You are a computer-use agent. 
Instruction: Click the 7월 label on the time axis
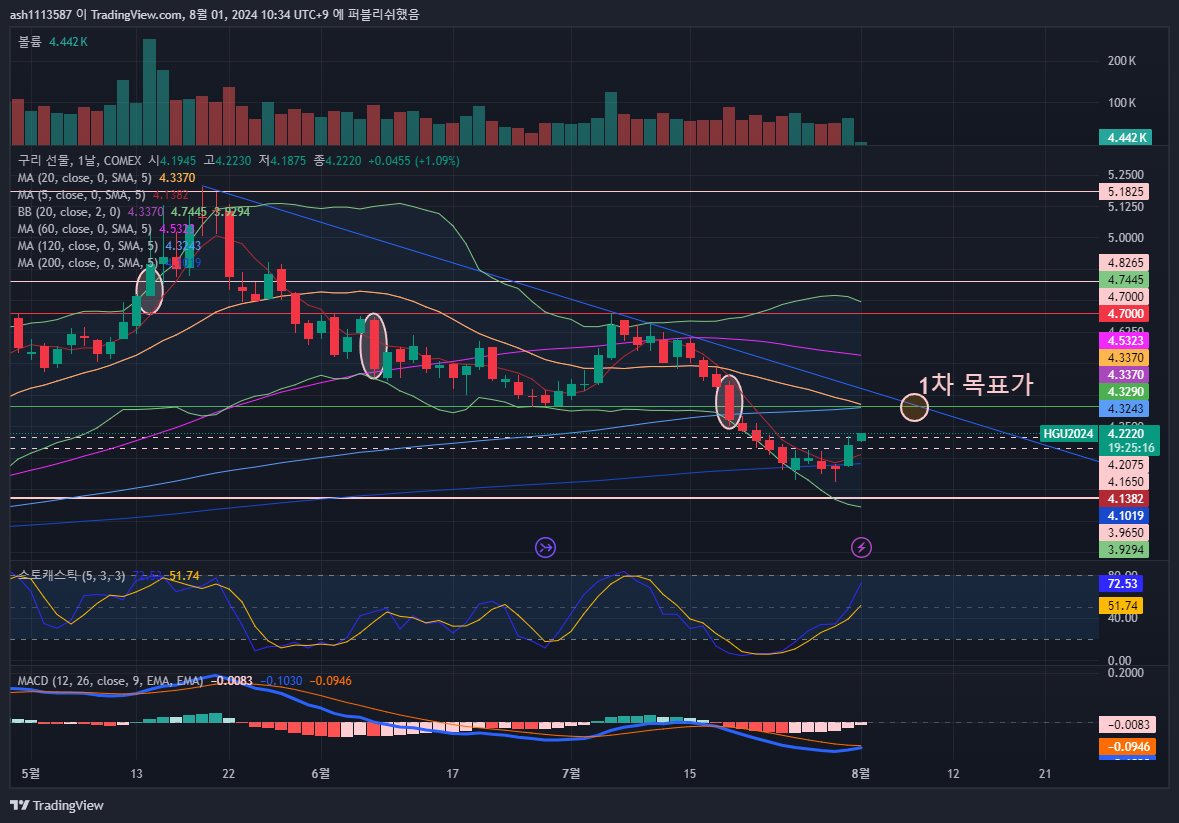click(x=571, y=773)
